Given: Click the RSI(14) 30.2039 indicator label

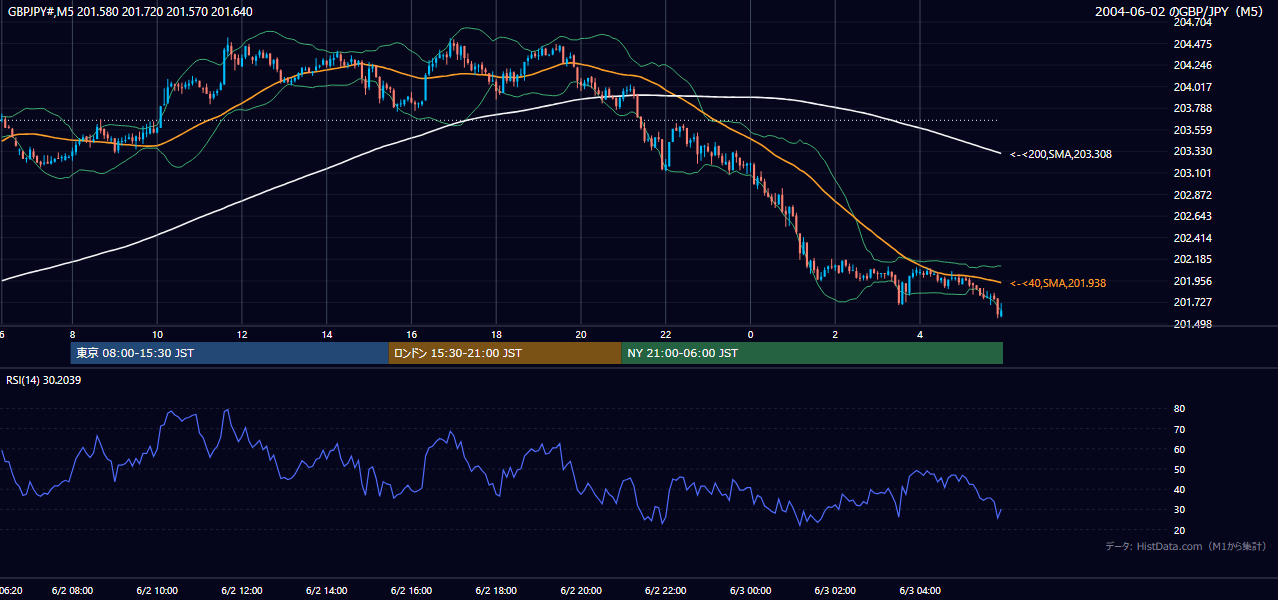Looking at the screenshot, I should click(x=44, y=380).
